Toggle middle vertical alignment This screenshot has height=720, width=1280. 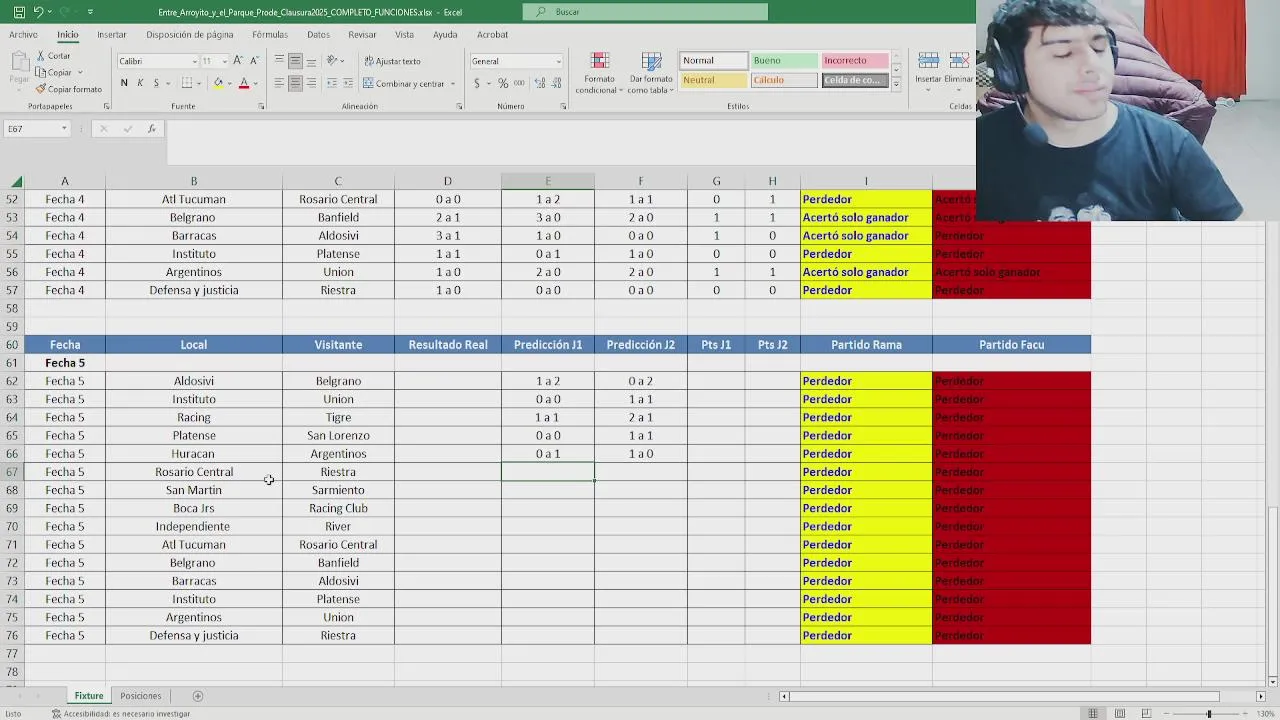click(295, 61)
